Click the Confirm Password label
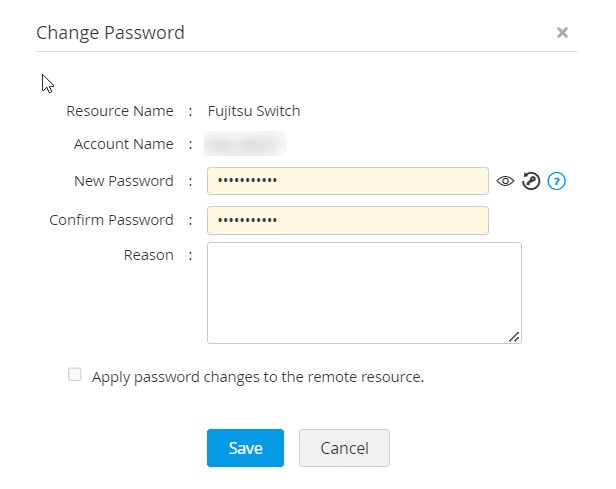The height and width of the screenshot is (489, 616). click(x=111, y=220)
